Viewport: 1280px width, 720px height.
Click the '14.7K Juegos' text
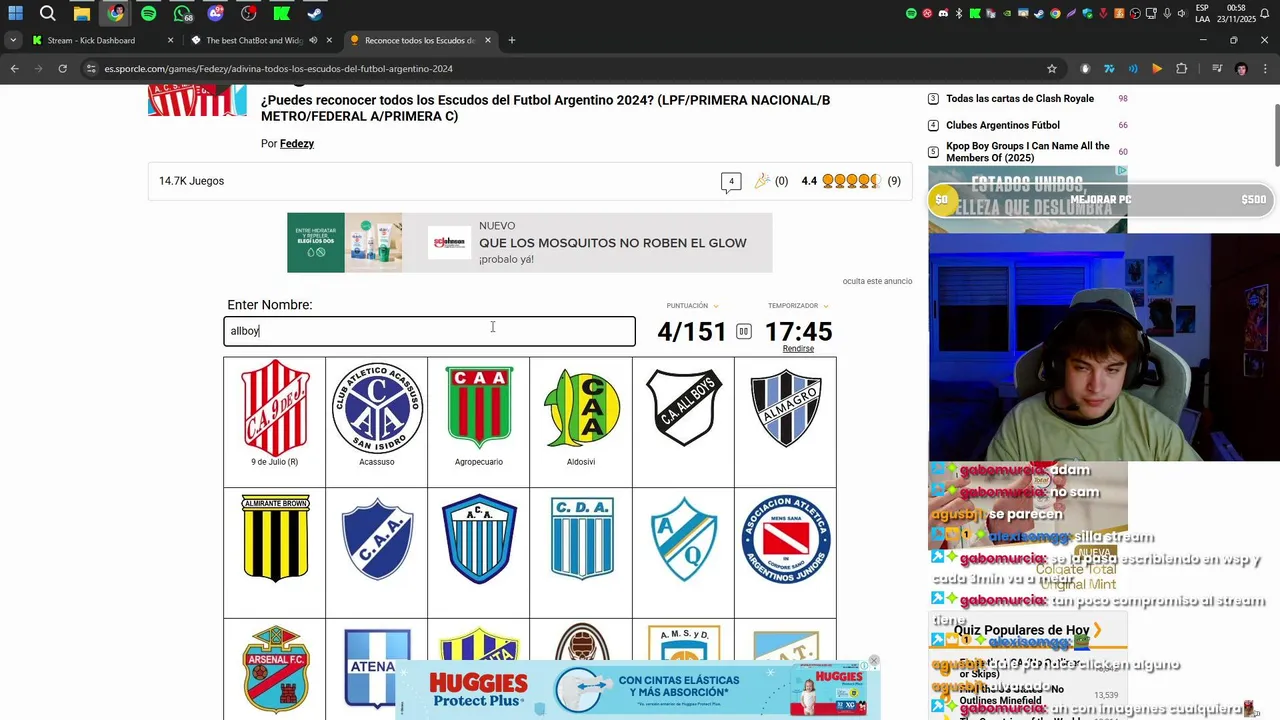point(191,181)
